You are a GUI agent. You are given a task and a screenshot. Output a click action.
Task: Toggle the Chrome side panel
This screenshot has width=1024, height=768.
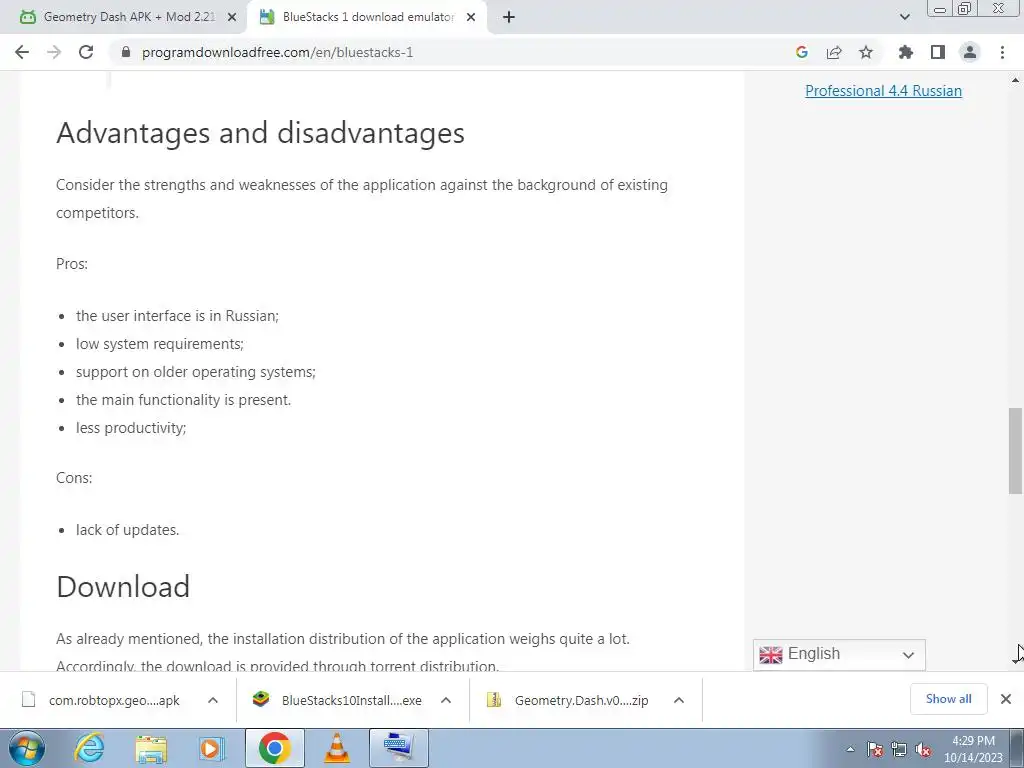pos(938,52)
